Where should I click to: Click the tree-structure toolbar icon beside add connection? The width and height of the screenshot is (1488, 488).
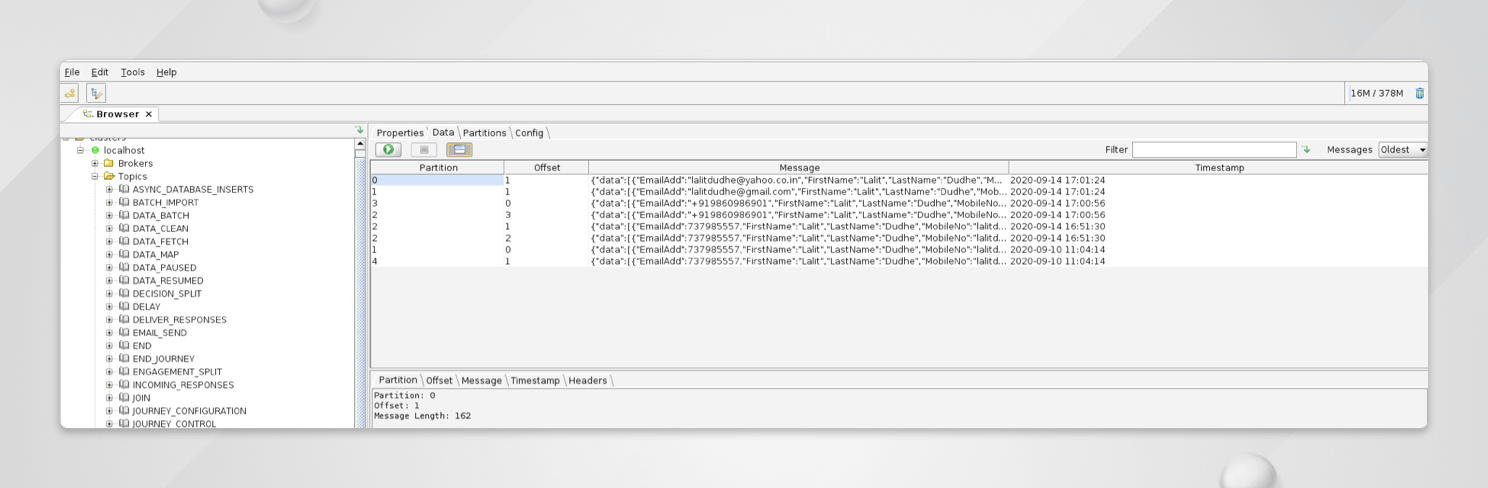(96, 93)
